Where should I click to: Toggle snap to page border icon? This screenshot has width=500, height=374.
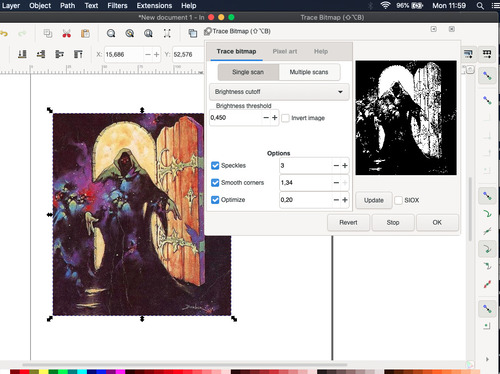(487, 326)
